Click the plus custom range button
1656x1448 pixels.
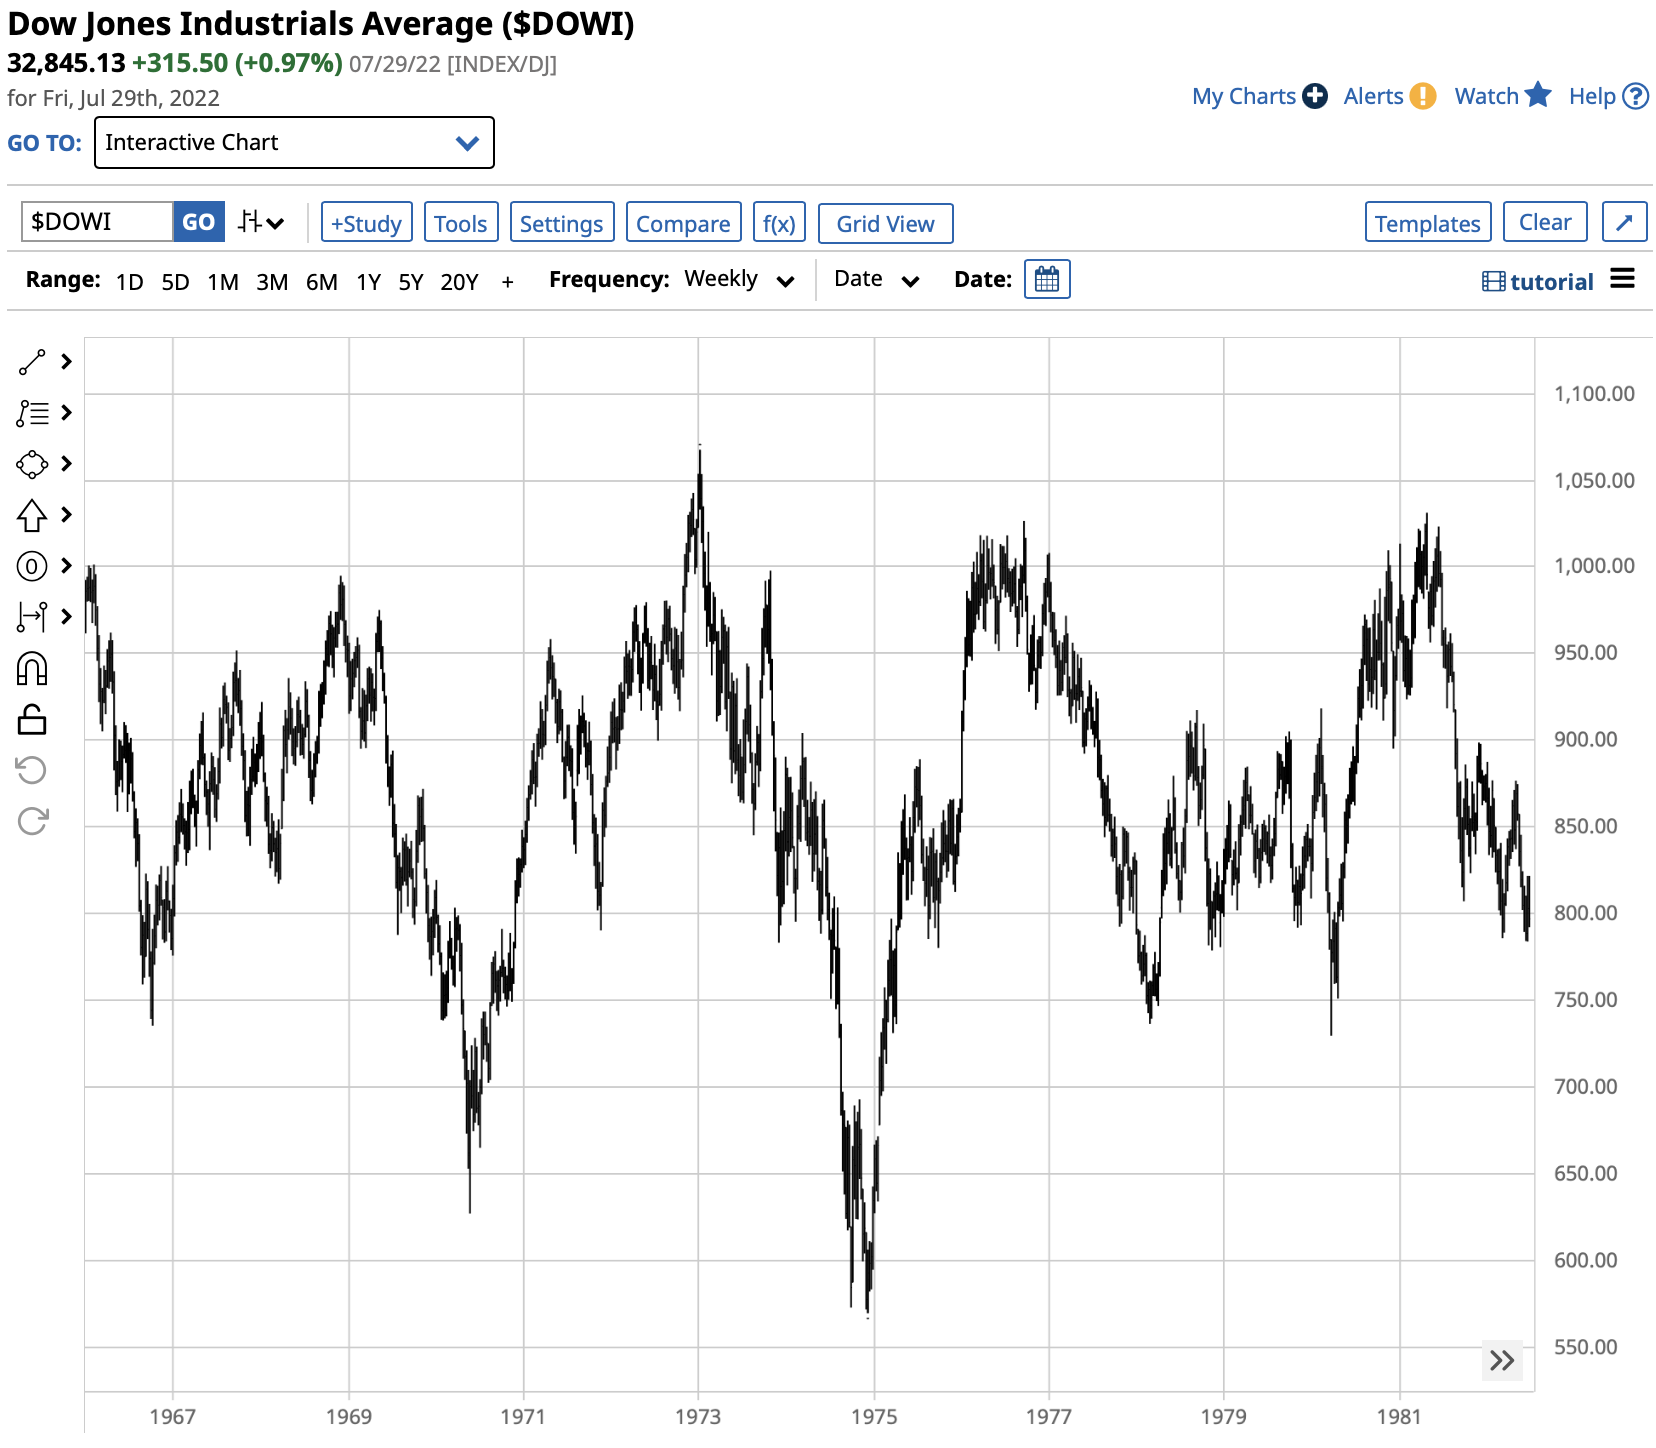508,282
